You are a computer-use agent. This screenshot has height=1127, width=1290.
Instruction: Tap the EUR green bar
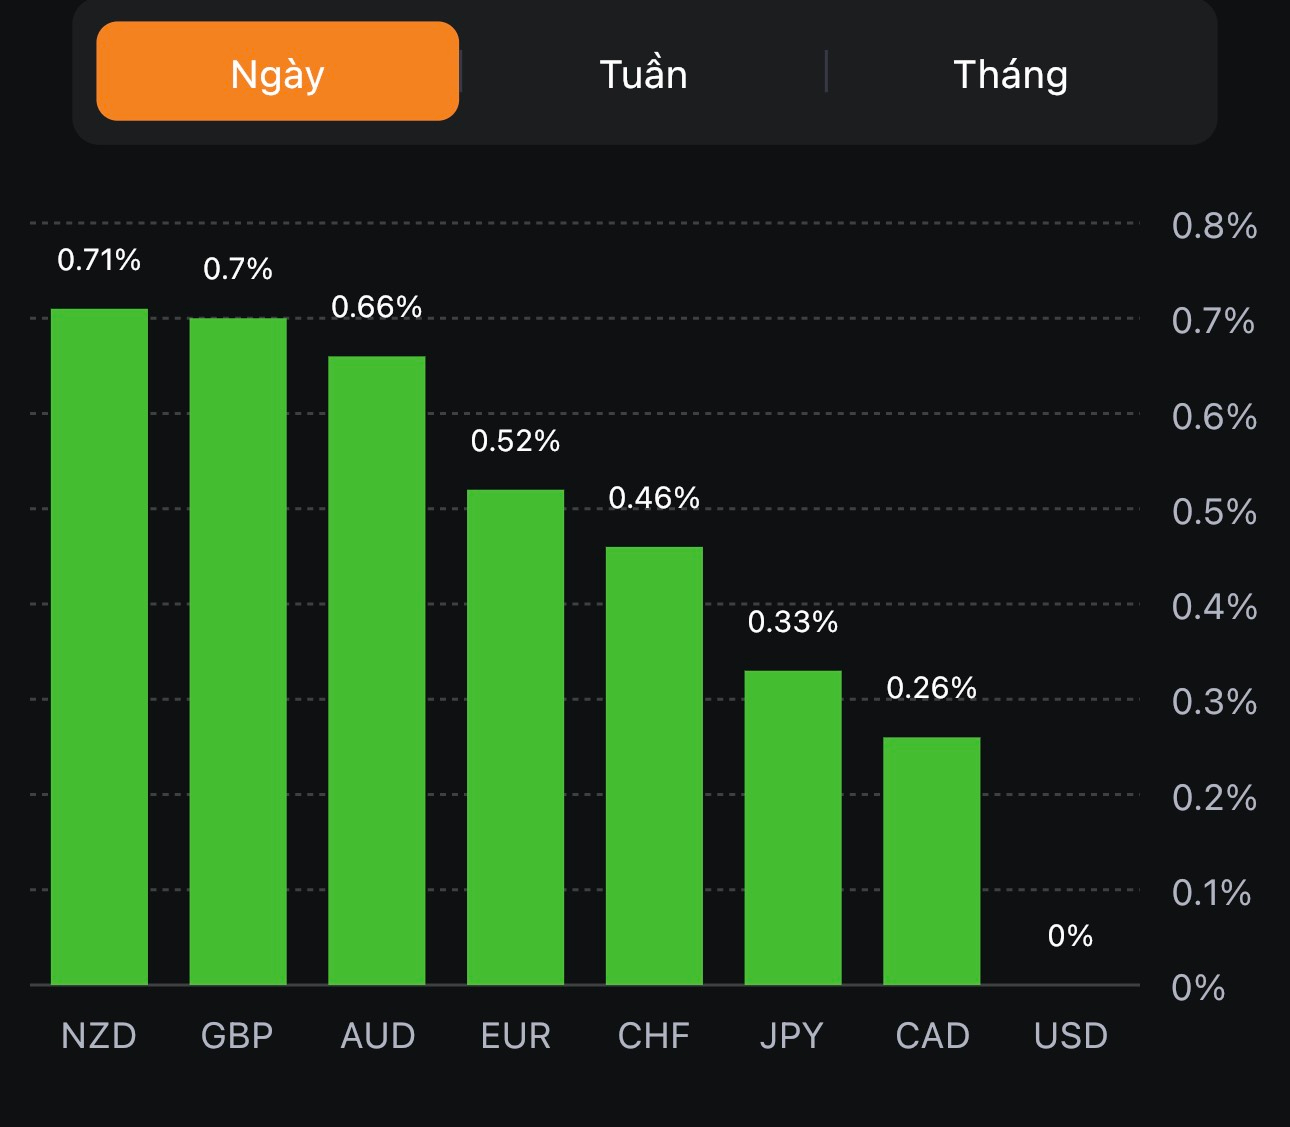(x=515, y=737)
